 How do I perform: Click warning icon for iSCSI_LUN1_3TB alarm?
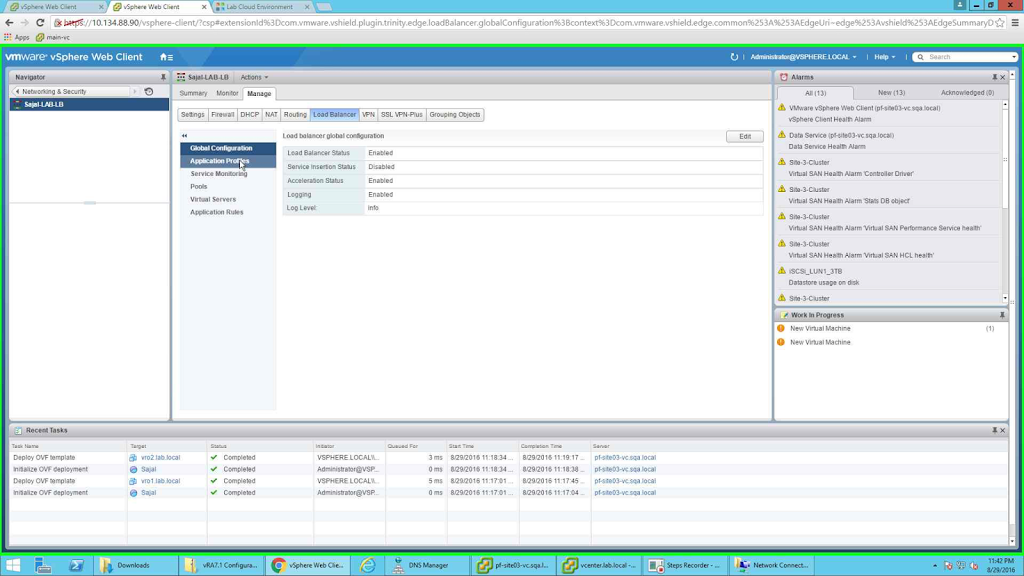point(782,270)
